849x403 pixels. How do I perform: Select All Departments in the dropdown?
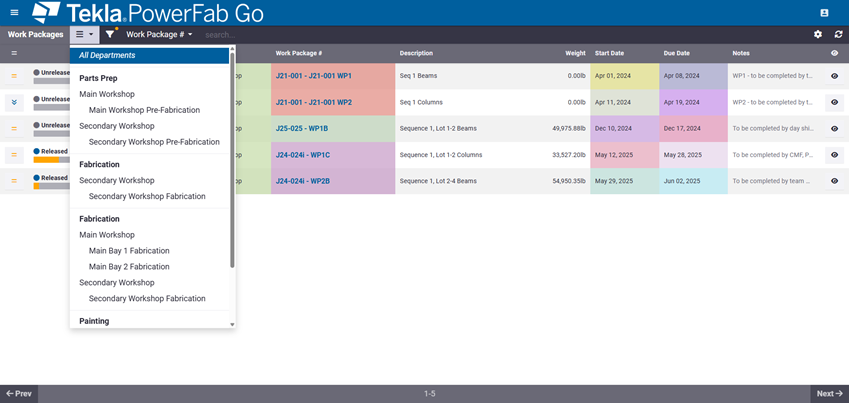click(x=149, y=55)
